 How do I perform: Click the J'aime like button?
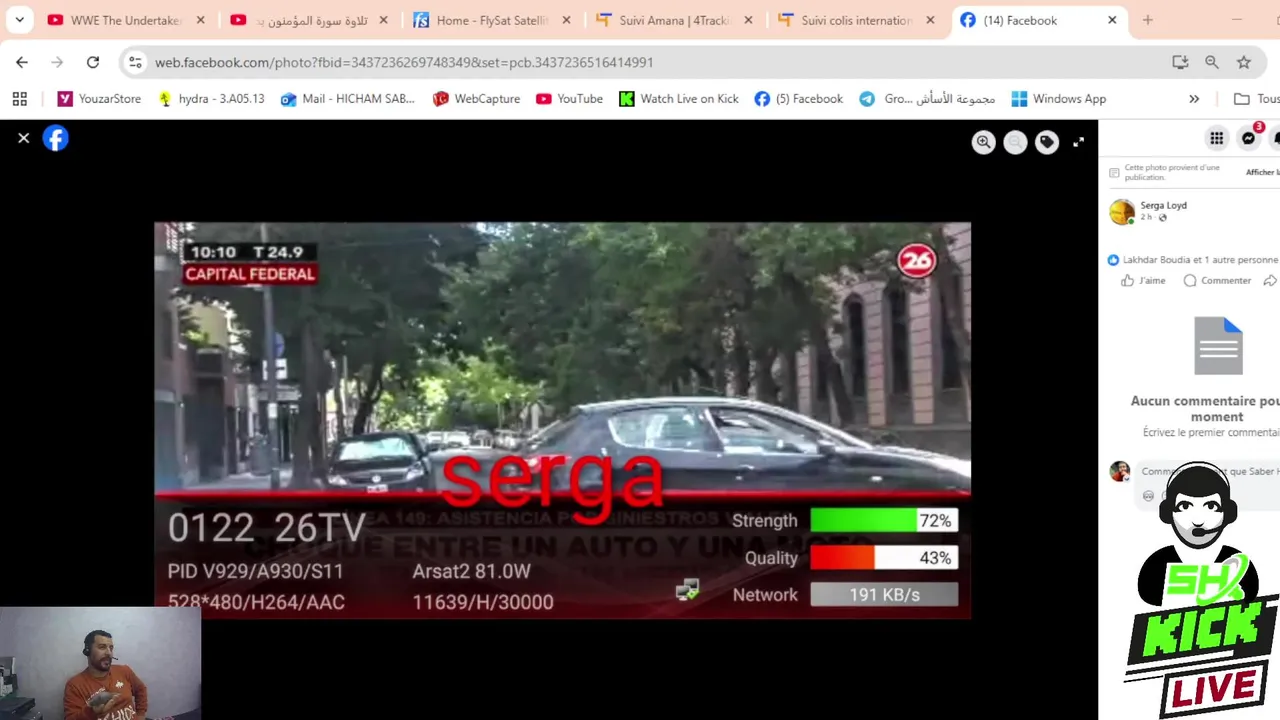(x=1143, y=281)
